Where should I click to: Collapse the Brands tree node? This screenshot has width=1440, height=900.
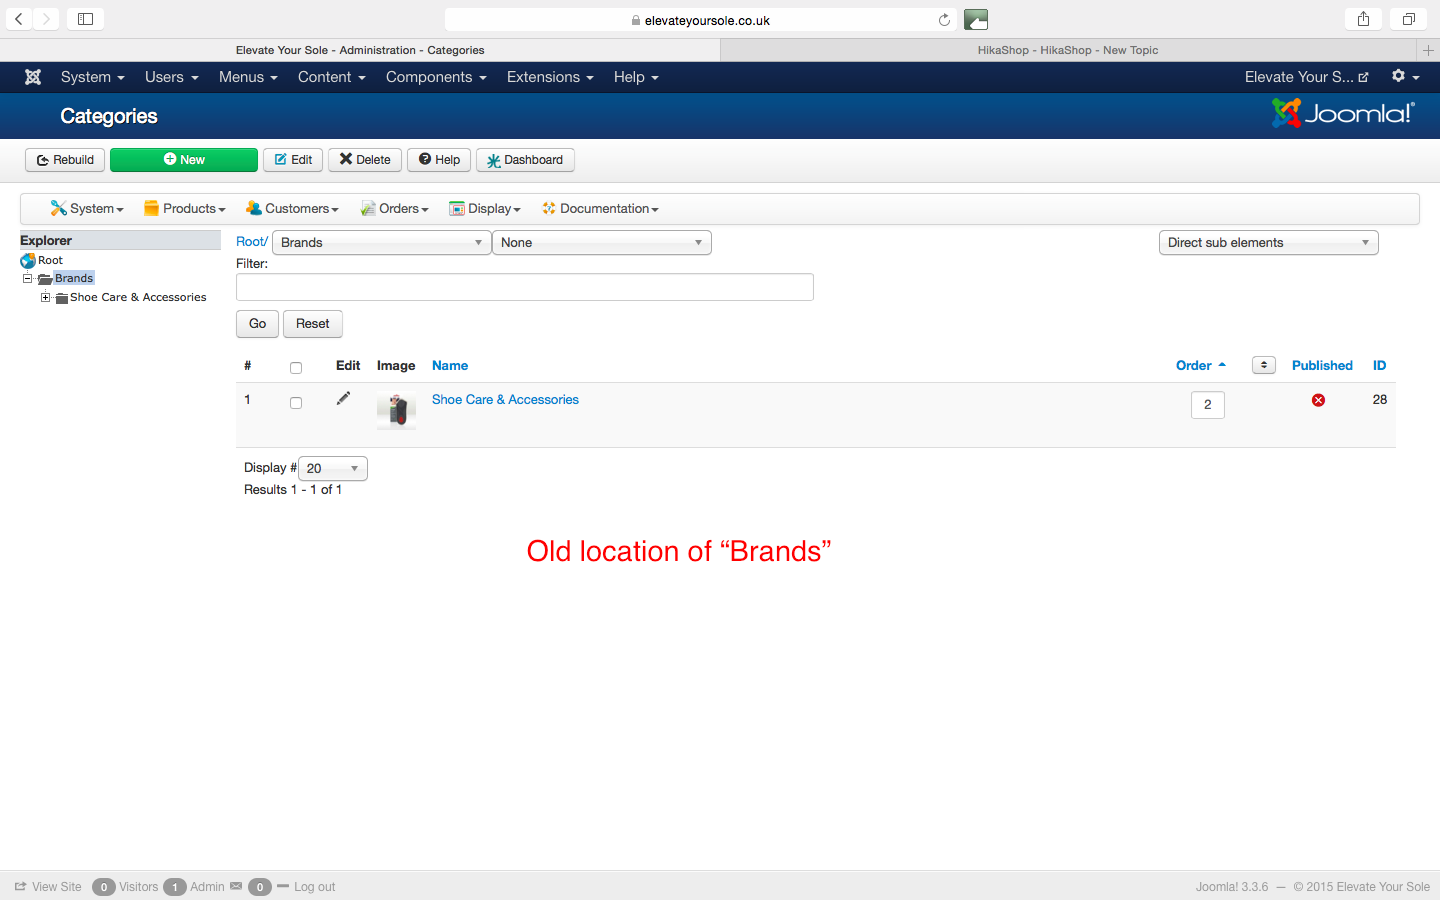(28, 279)
